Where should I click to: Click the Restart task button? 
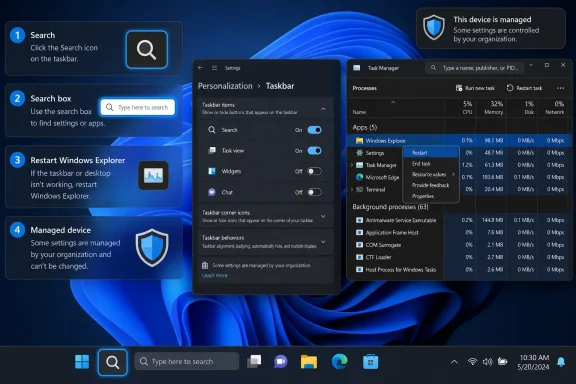tap(524, 88)
